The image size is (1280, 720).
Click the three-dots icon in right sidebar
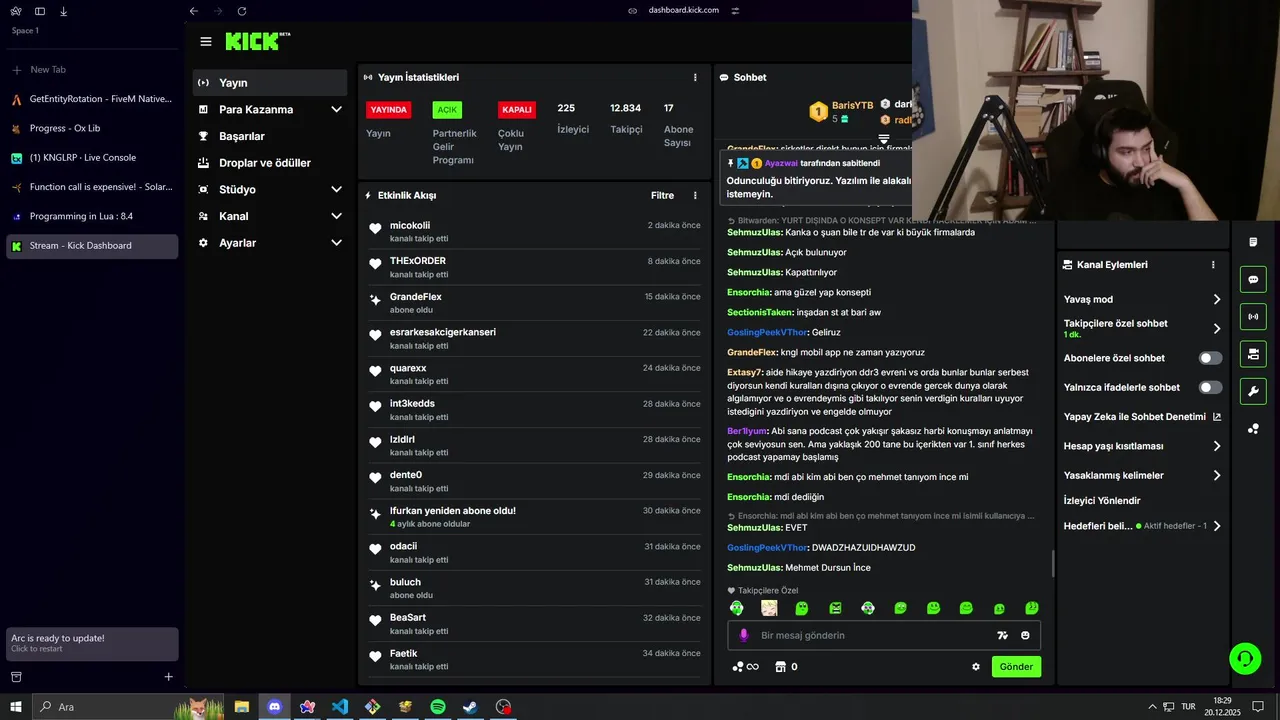click(1253, 428)
